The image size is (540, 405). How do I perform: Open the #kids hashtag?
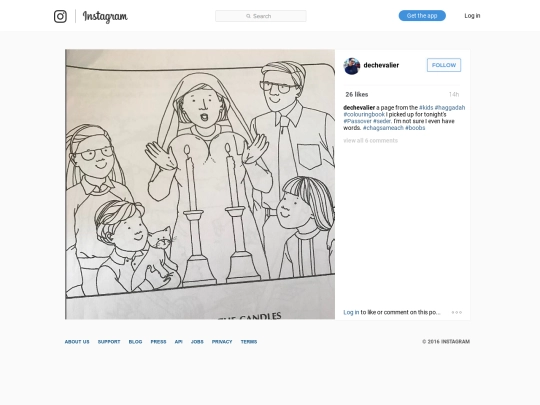pyautogui.click(x=426, y=107)
